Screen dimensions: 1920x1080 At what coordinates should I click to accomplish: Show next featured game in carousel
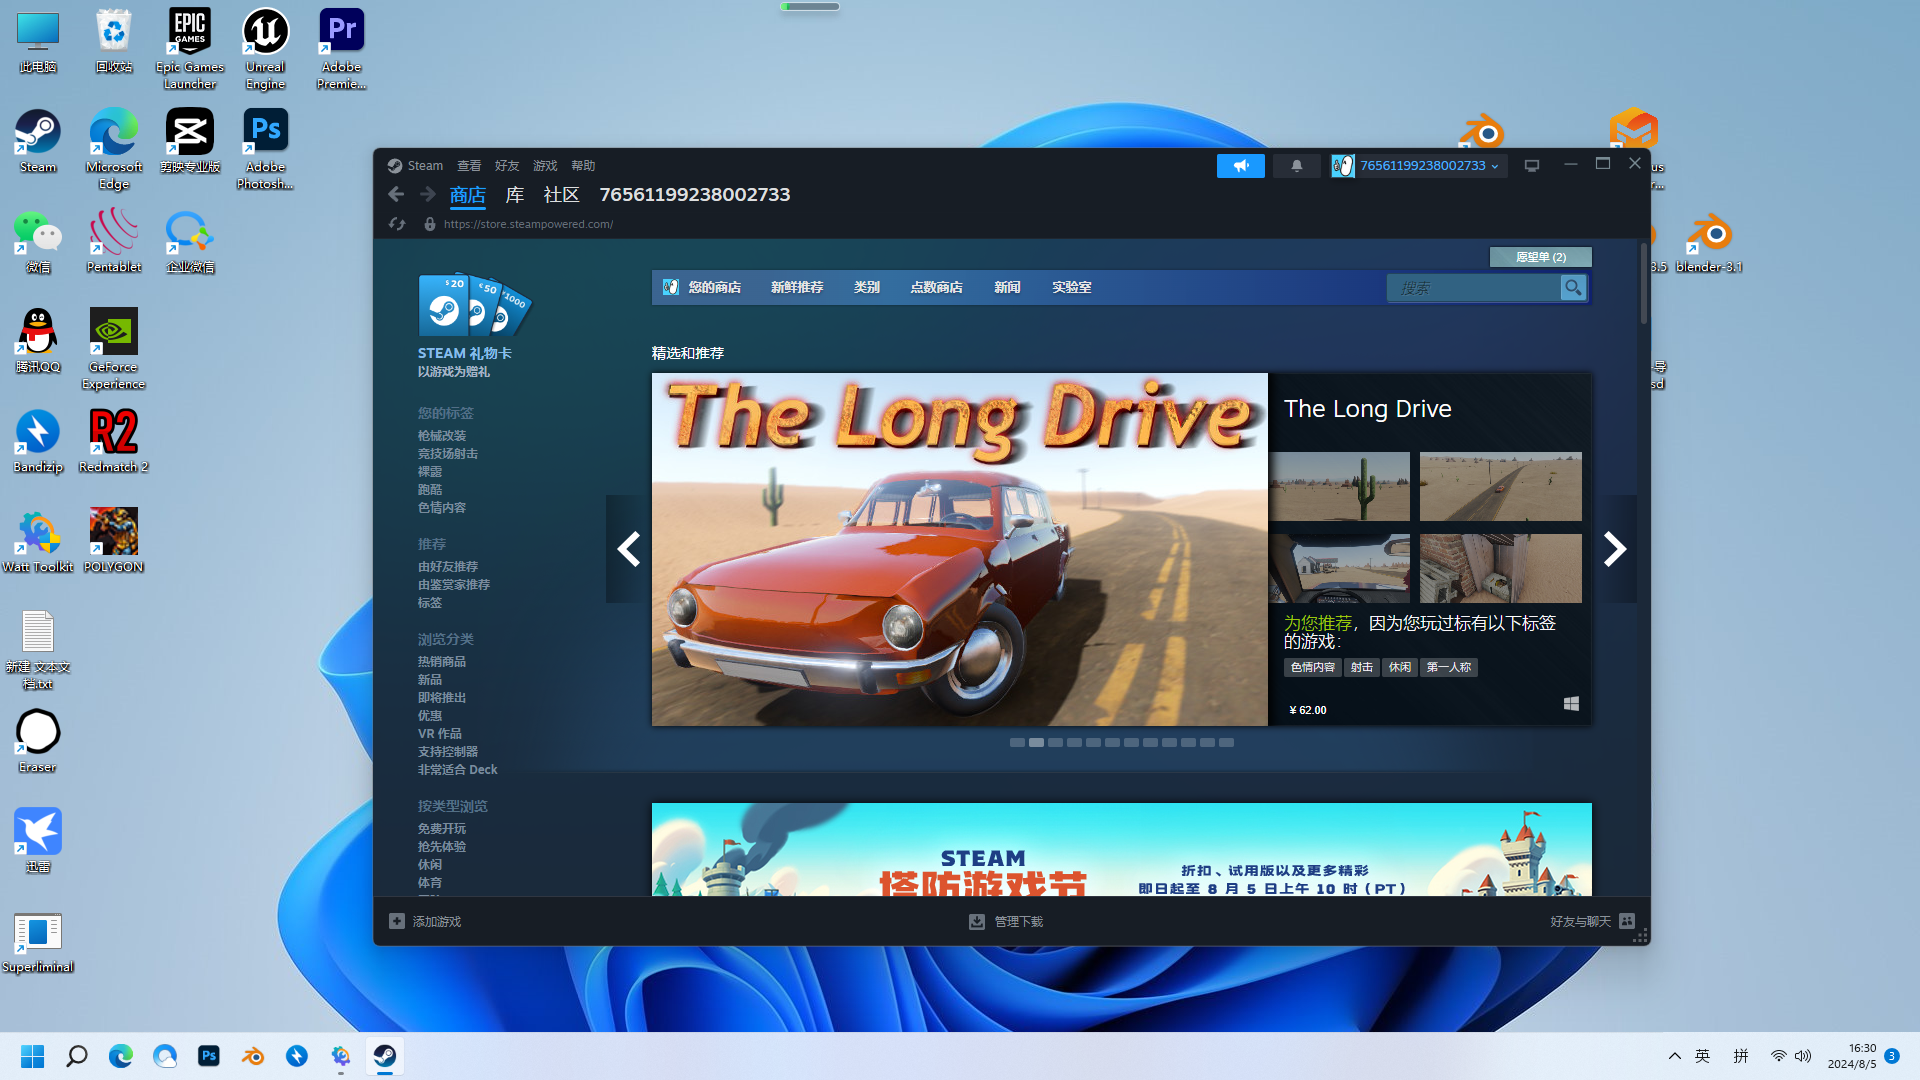(x=1615, y=549)
